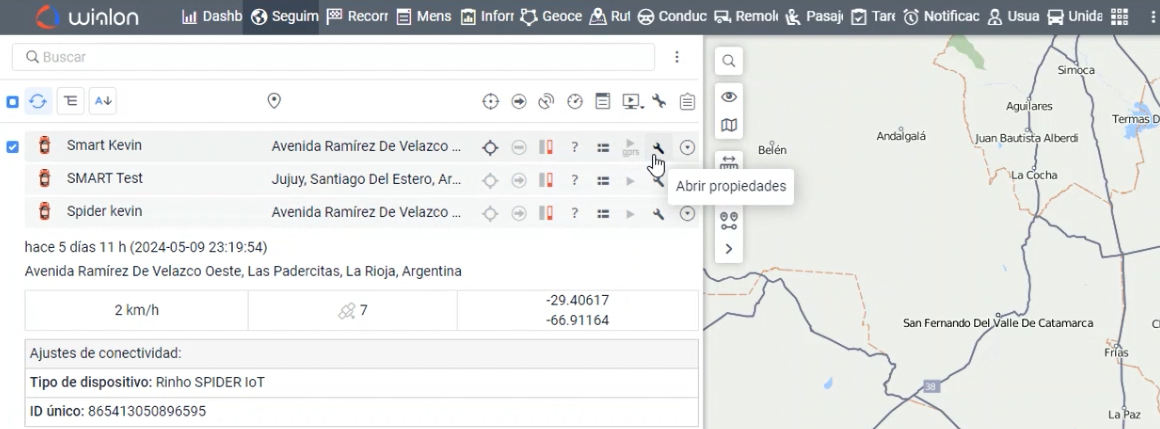Open the Geocercas tab
This screenshot has width=1160, height=429.
pyautogui.click(x=550, y=16)
